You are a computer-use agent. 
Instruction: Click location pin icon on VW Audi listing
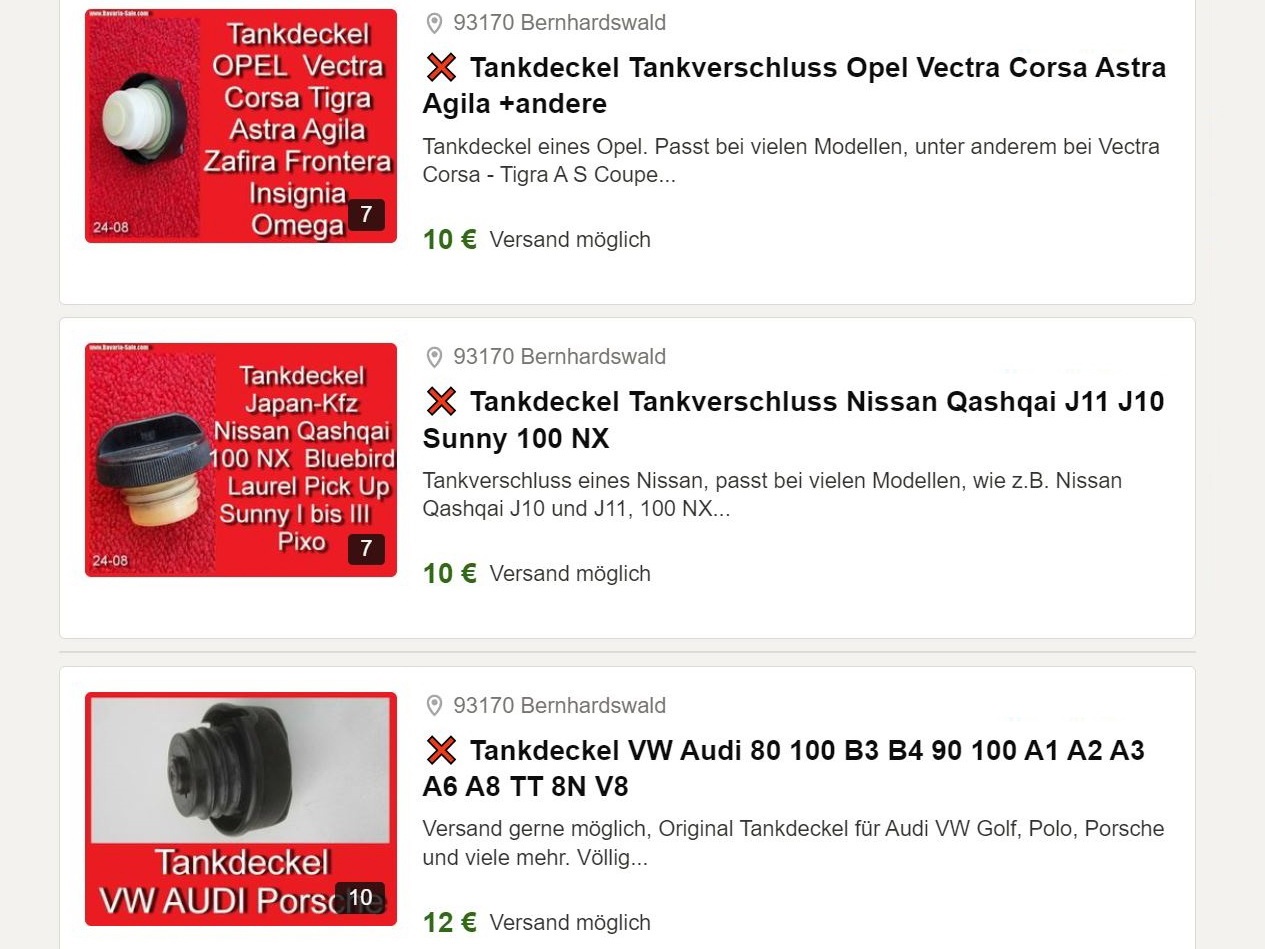tap(434, 706)
